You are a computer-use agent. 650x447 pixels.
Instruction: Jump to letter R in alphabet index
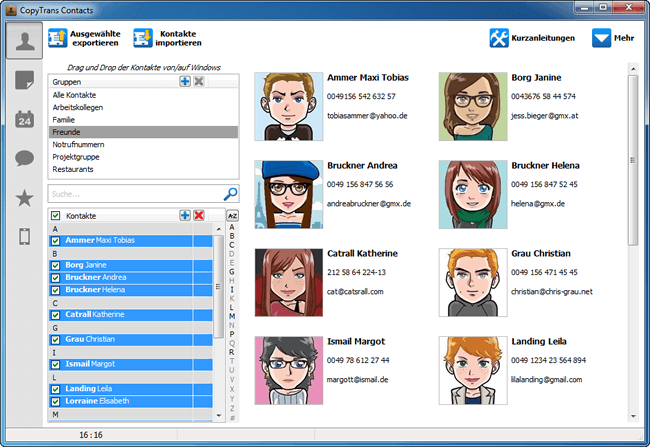pos(232,352)
